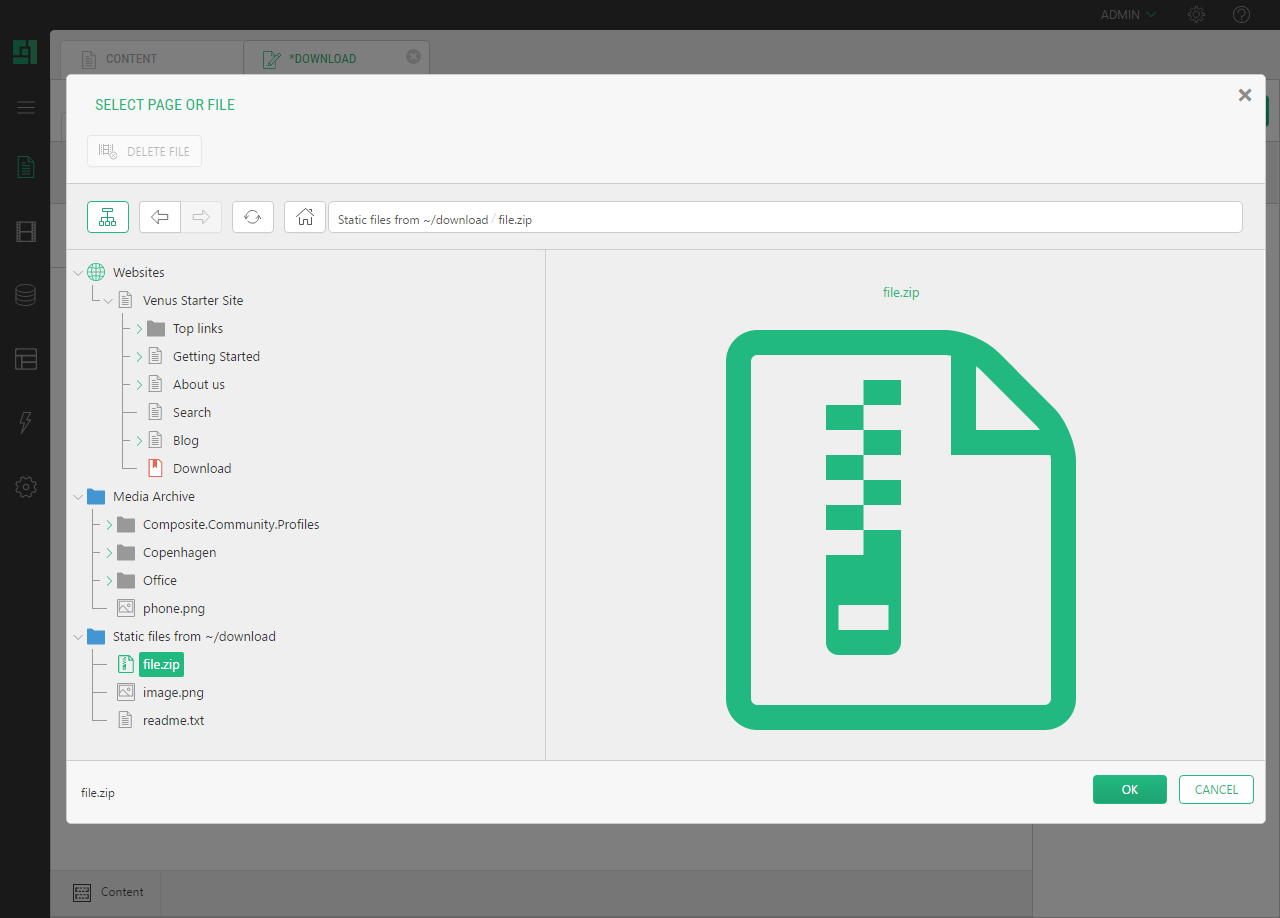Switch to the Content tab

coord(131,59)
